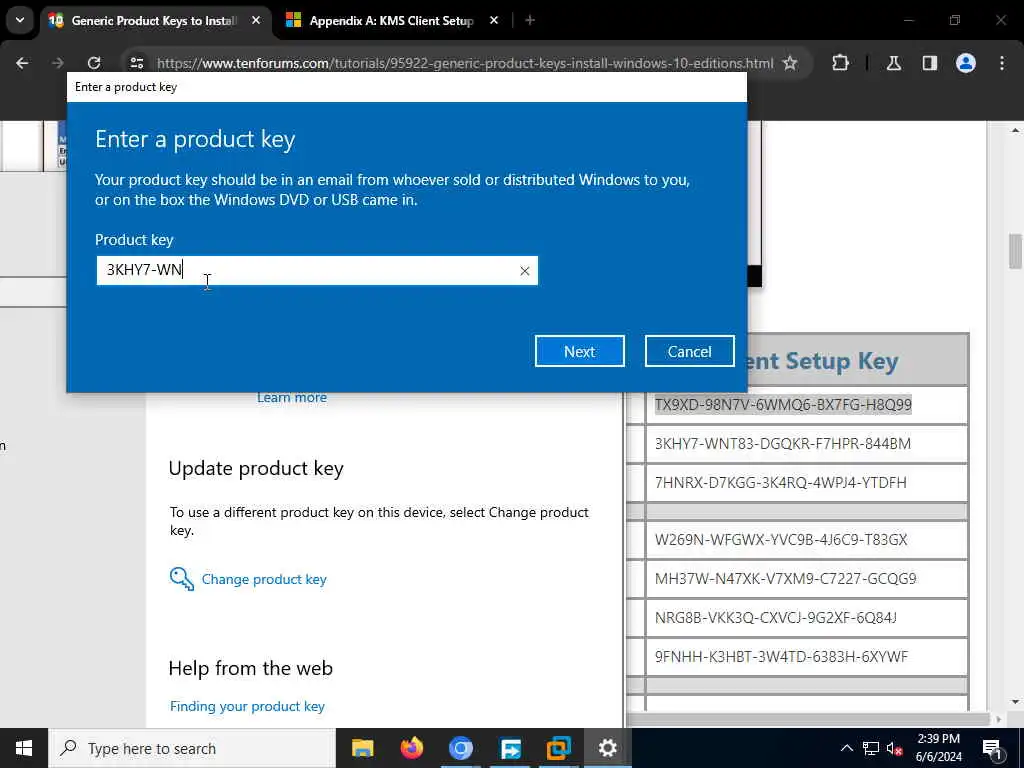Screen dimensions: 1024x768
Task: Select key TX9XD-98N7V-6WMQ6-BX7FG-H8Q99
Action: point(783,405)
